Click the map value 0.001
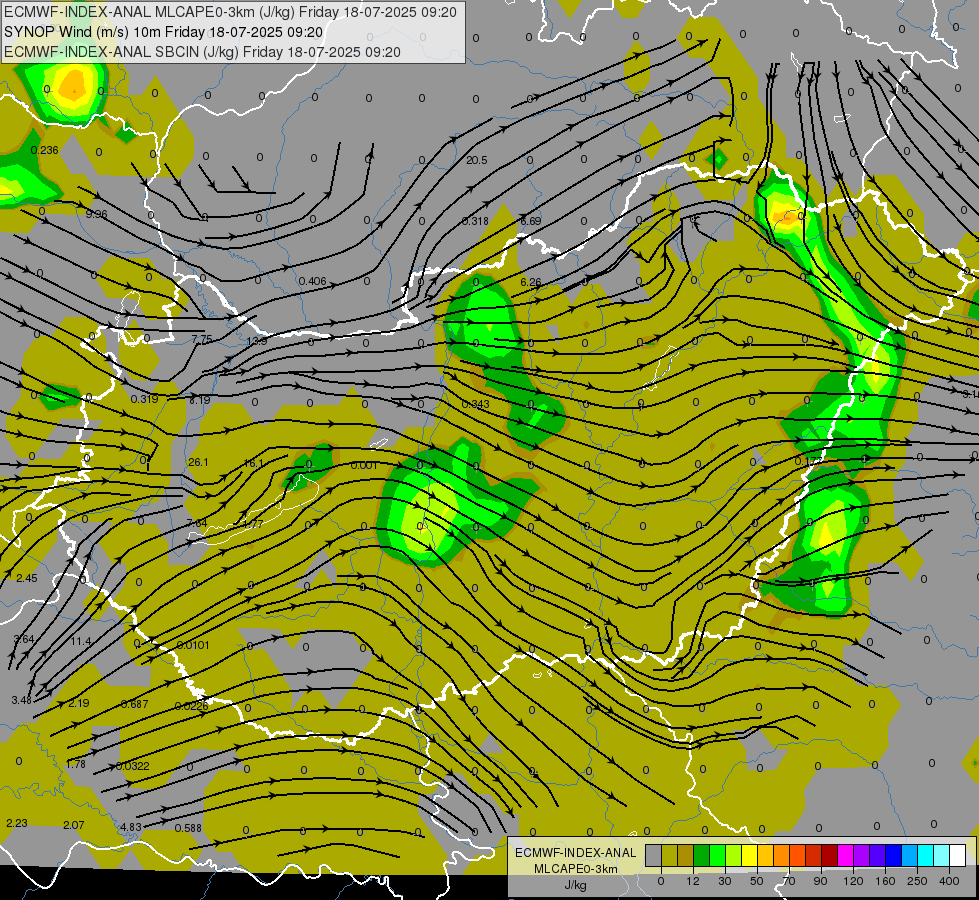 [364, 465]
